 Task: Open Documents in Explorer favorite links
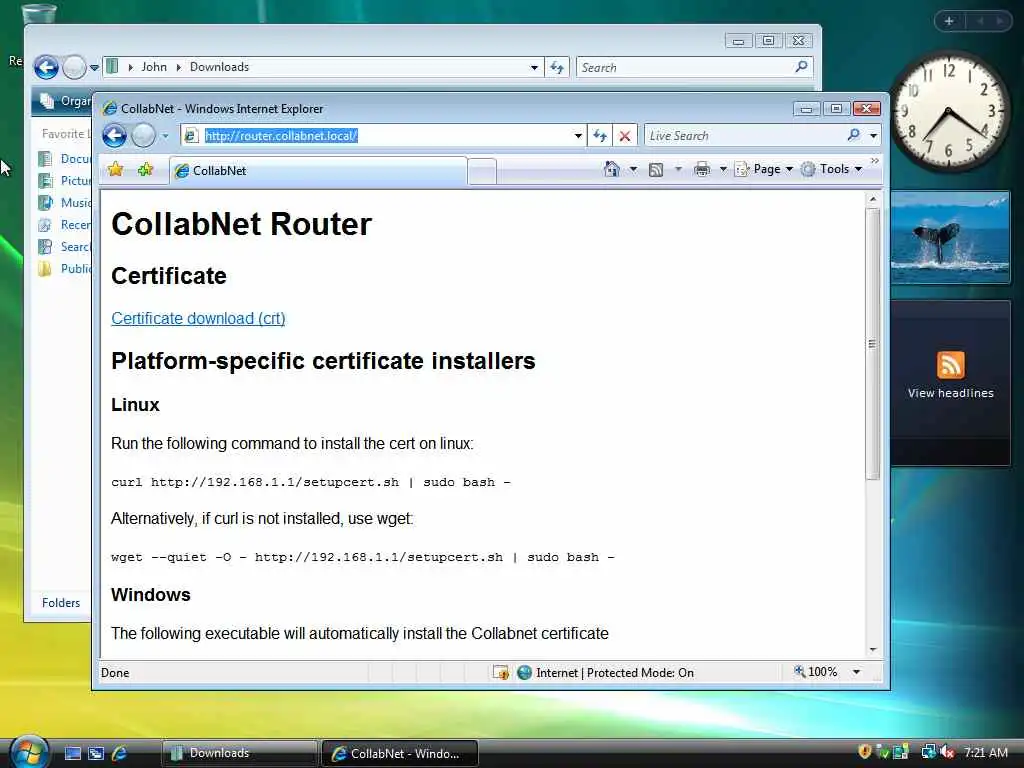(65, 159)
